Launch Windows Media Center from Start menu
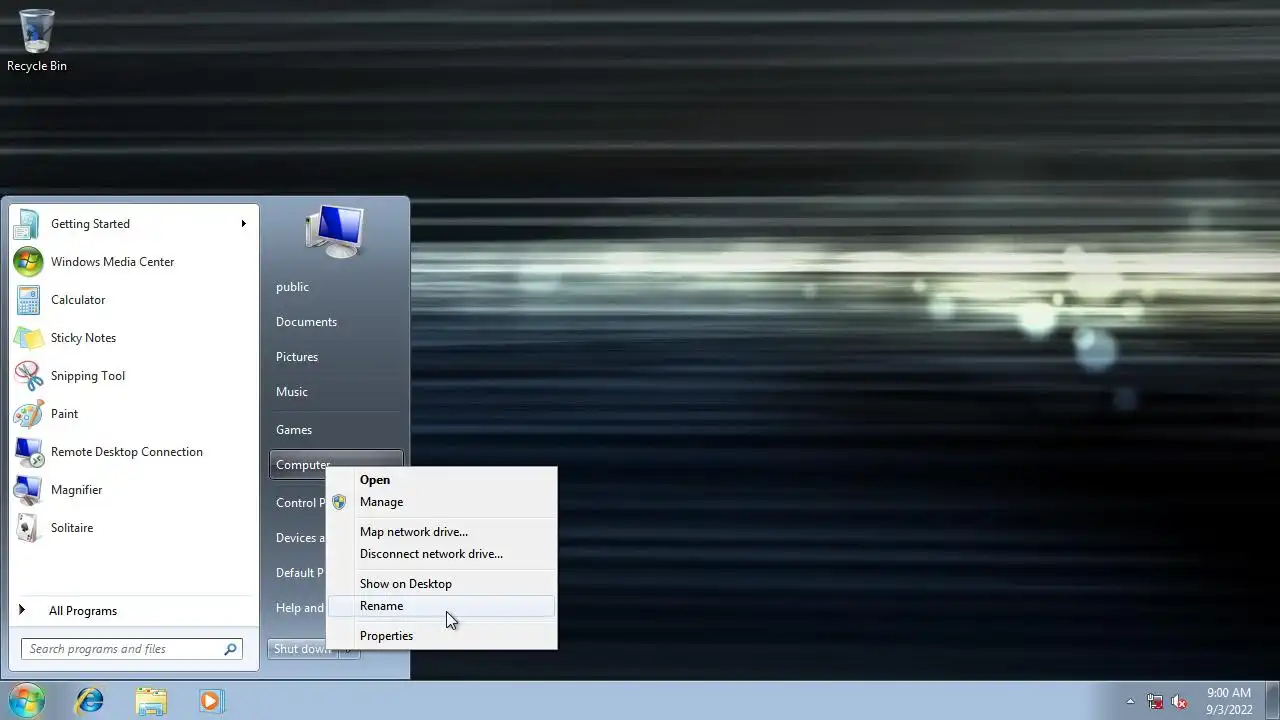 134,262
